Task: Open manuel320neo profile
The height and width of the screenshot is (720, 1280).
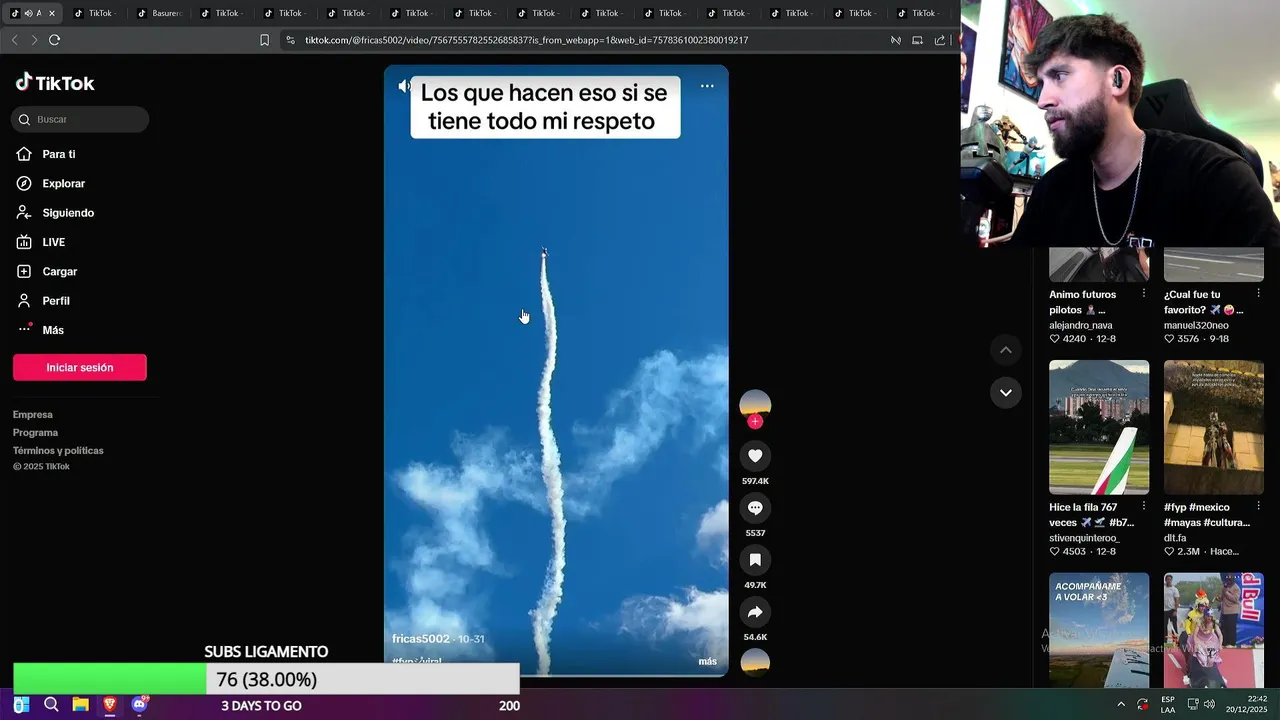Action: click(1196, 325)
